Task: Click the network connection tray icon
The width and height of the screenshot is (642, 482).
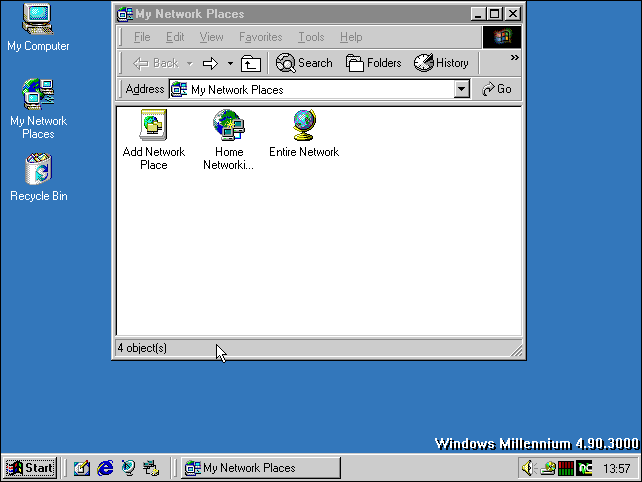Action: (x=548, y=468)
